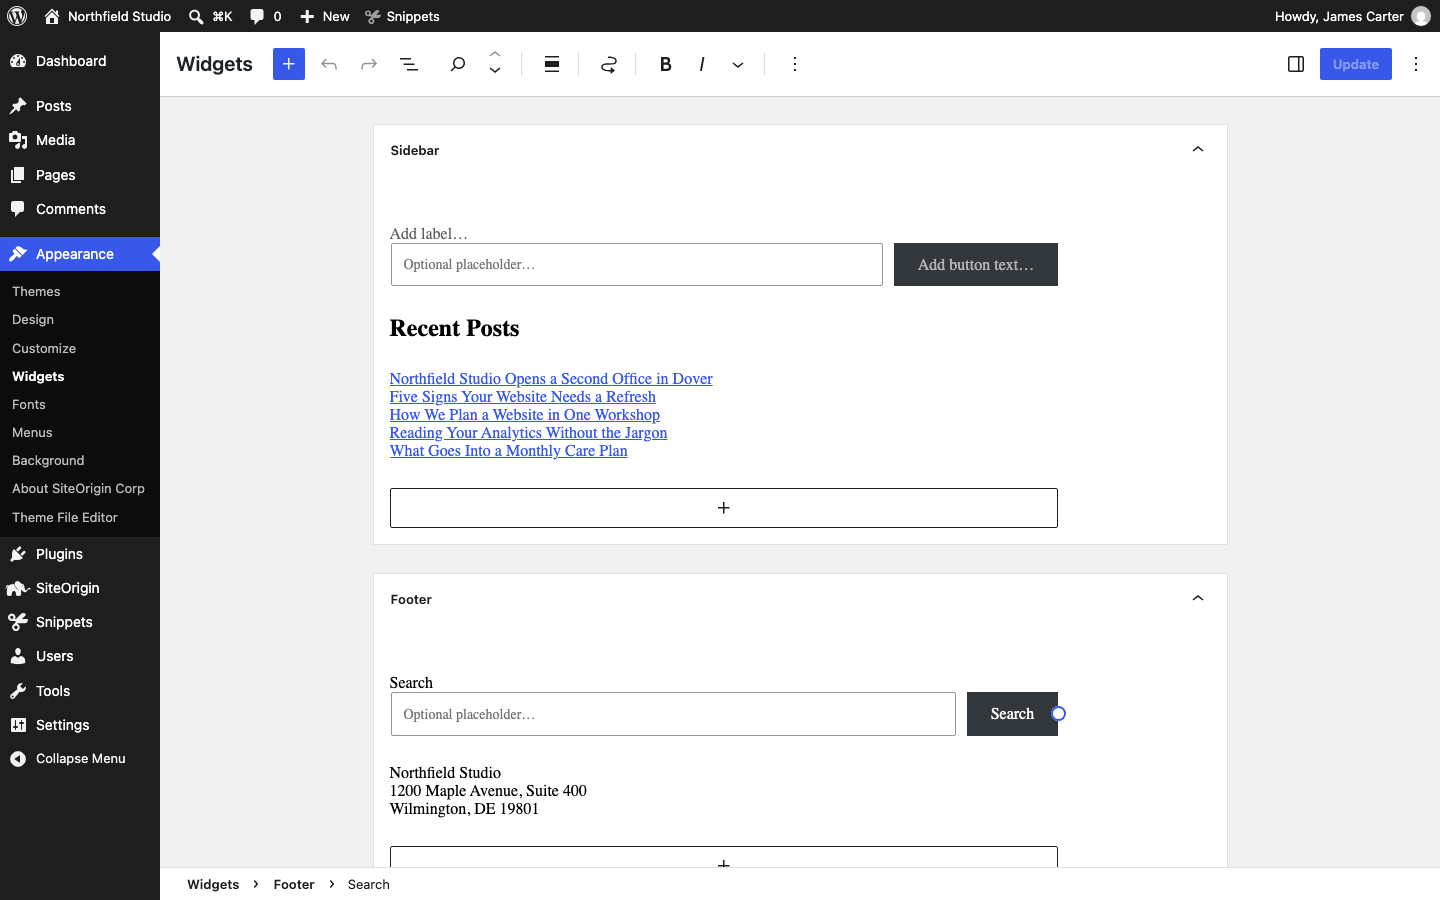The image size is (1440, 900).
Task: Undo the last change
Action: (x=329, y=64)
